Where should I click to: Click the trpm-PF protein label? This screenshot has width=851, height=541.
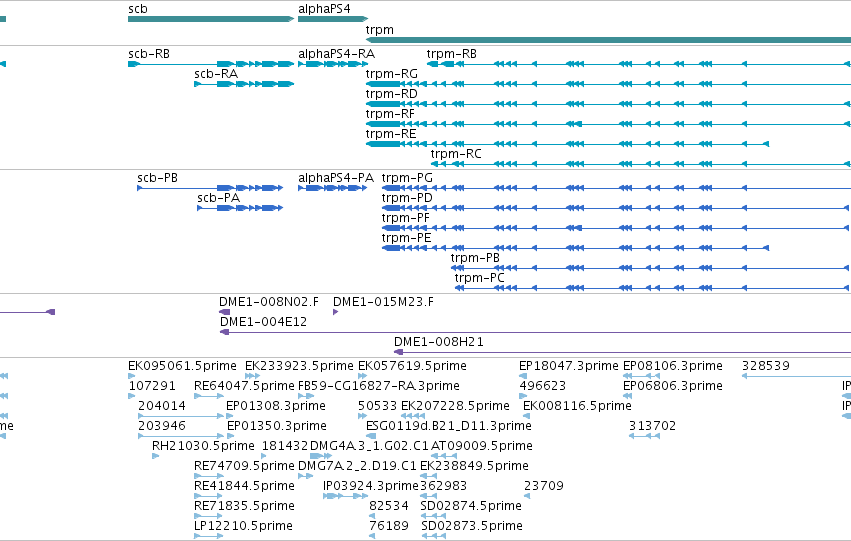(x=405, y=218)
